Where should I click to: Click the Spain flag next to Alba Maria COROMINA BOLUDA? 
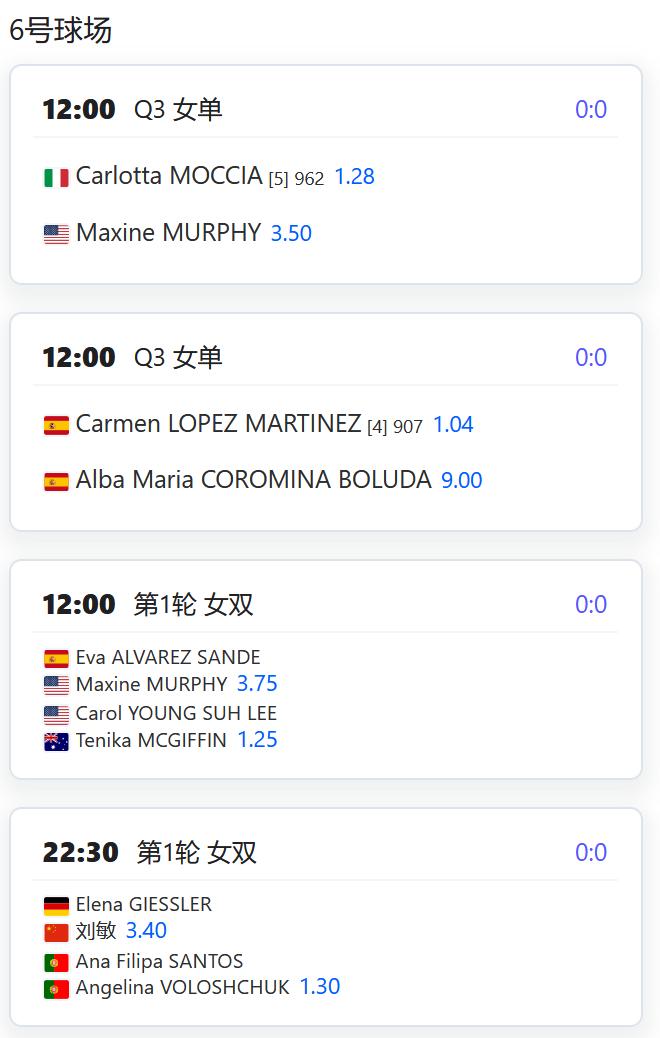pos(56,481)
